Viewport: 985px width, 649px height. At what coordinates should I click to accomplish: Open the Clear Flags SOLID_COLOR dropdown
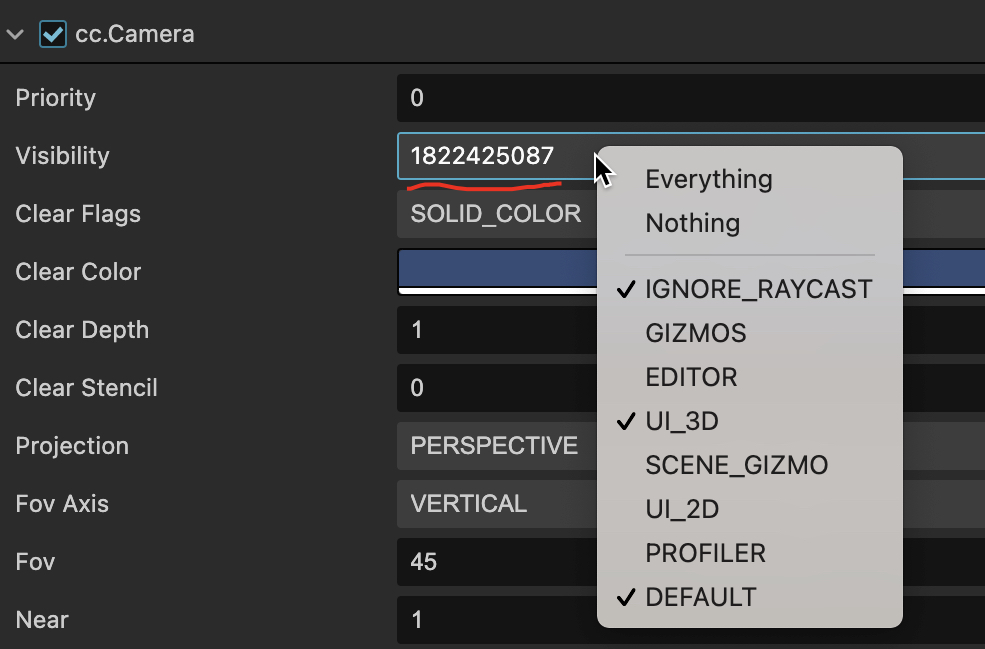pos(496,214)
